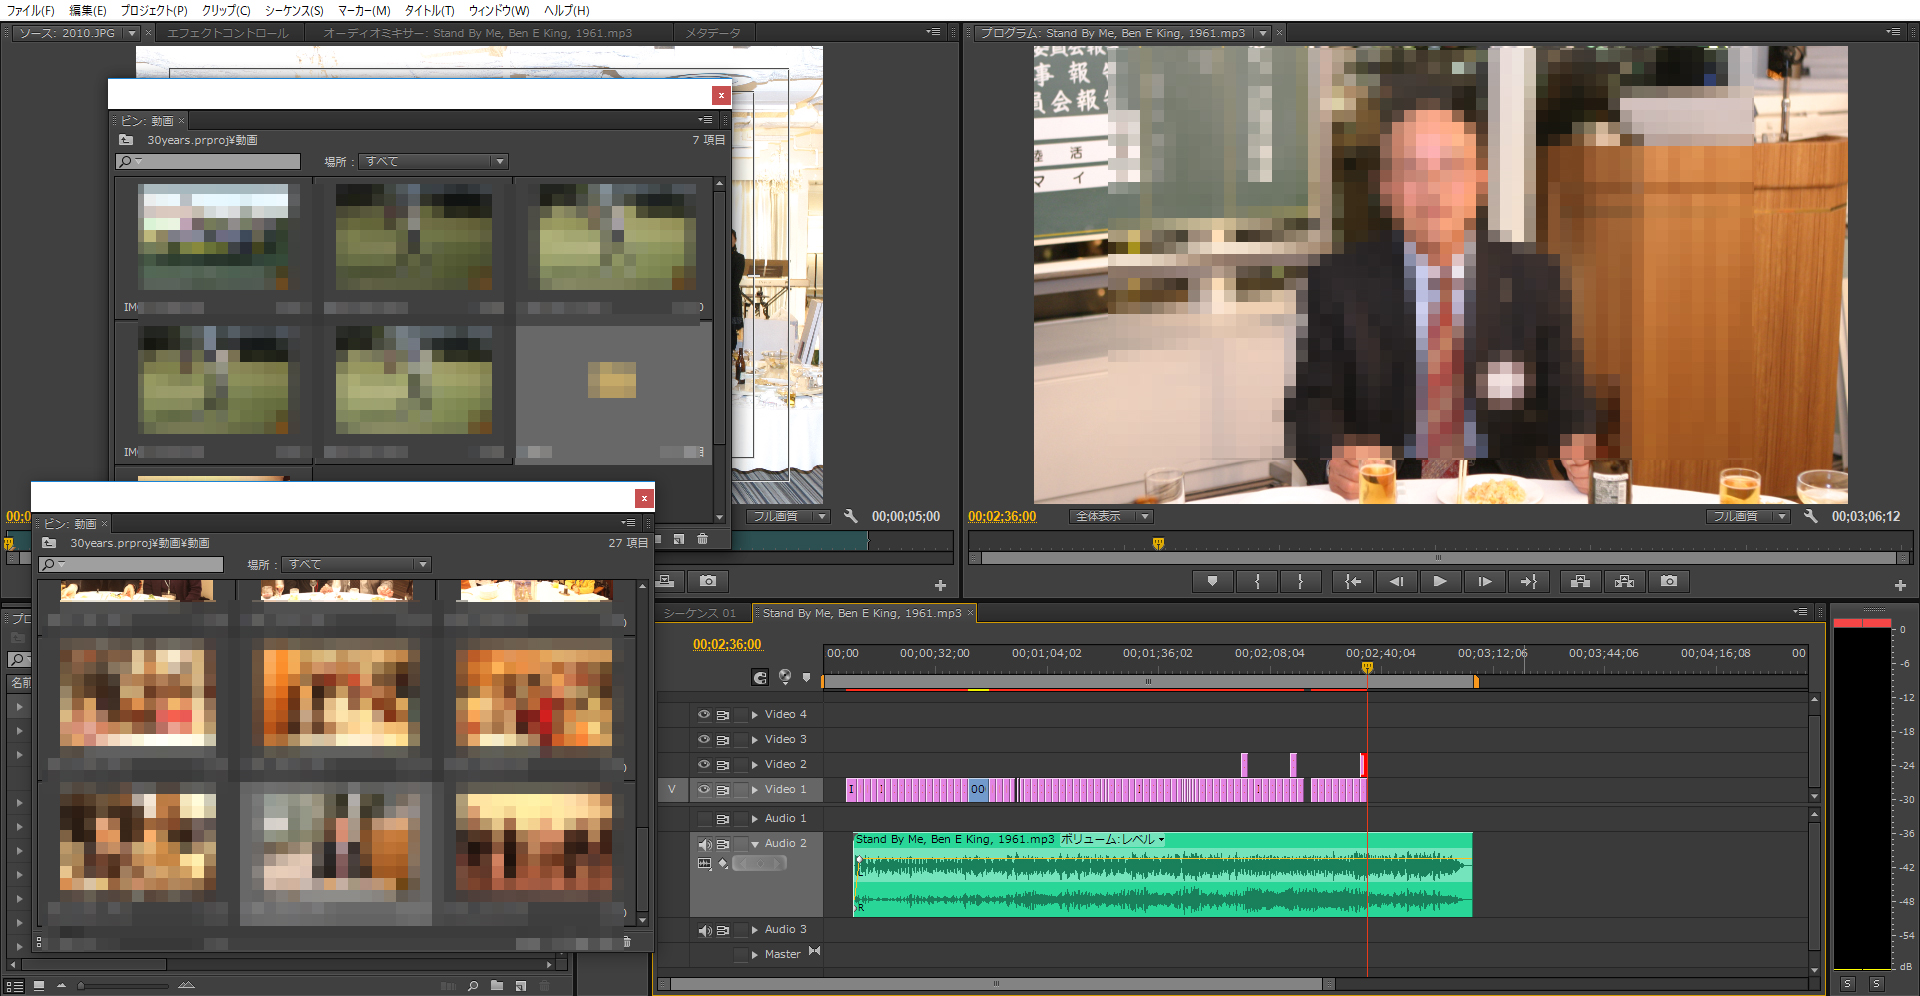Click the Program monitor playhead marker

coord(1158,543)
